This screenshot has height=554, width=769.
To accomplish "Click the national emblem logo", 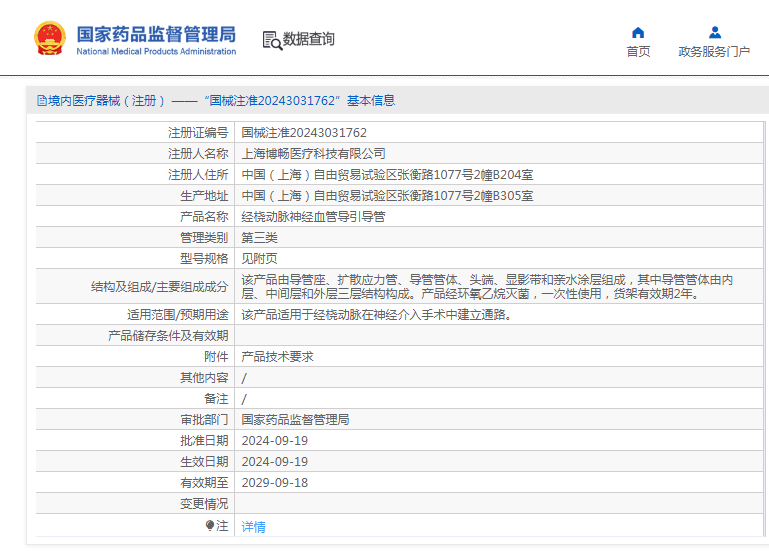I will click(x=50, y=38).
